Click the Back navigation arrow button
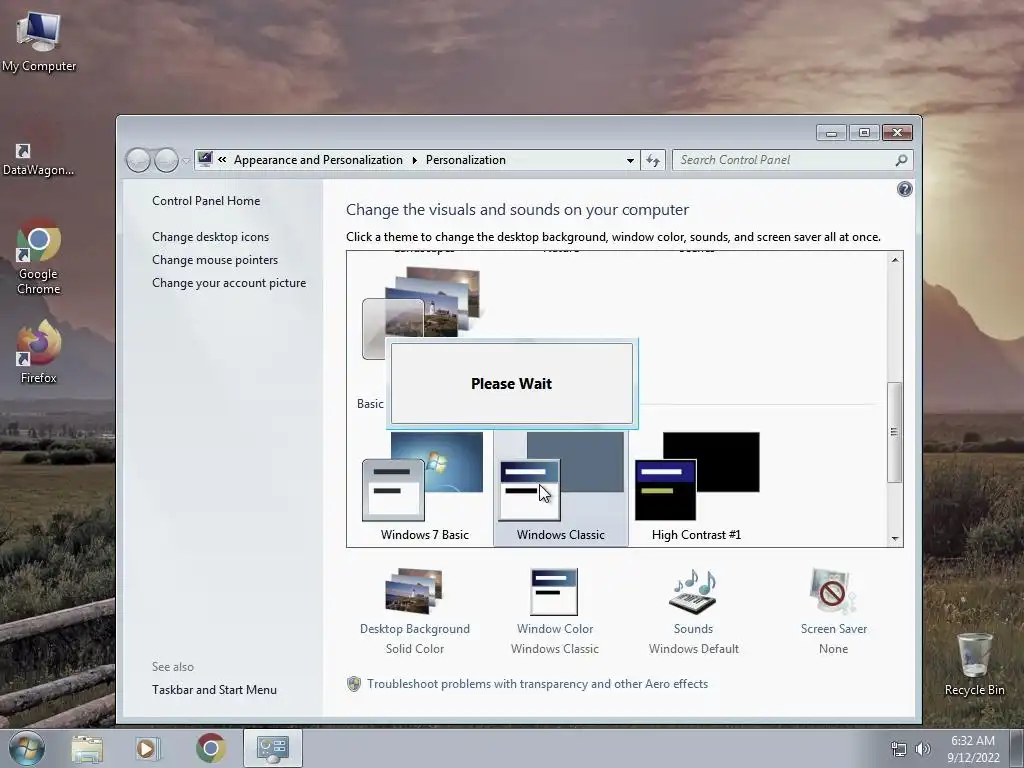Screen dimensions: 1024x768 pos(138,160)
